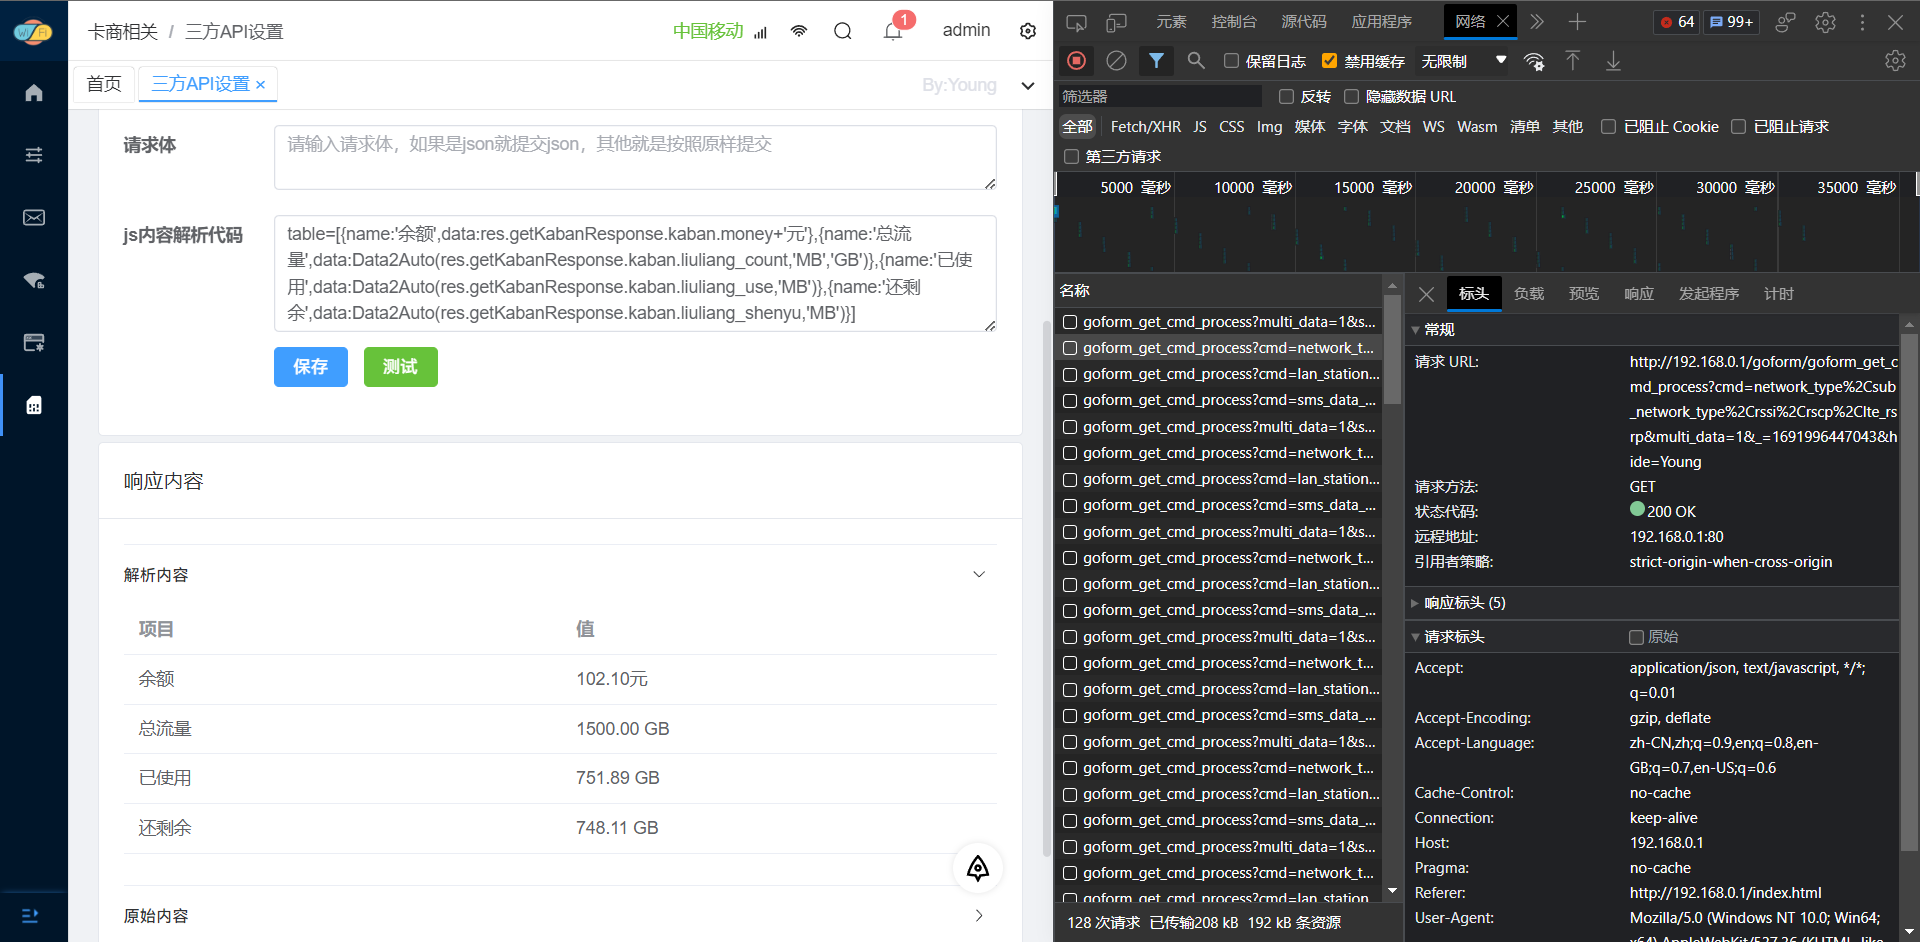Open the sliders settings icon in sidebar

pyautogui.click(x=34, y=155)
